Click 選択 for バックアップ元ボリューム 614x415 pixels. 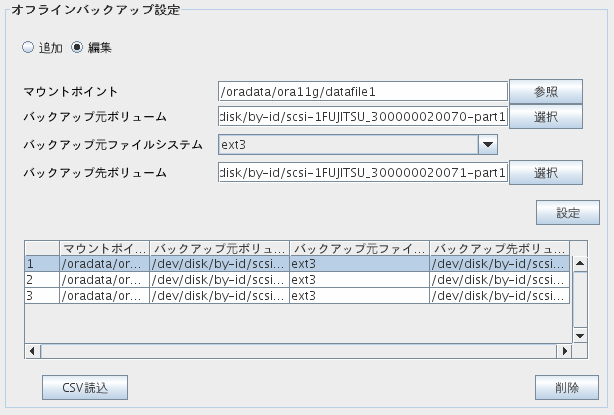[545, 117]
